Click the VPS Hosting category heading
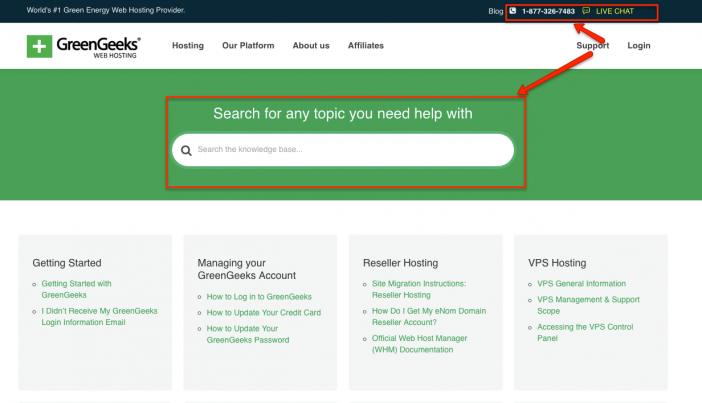This screenshot has height=403, width=702. tap(557, 263)
